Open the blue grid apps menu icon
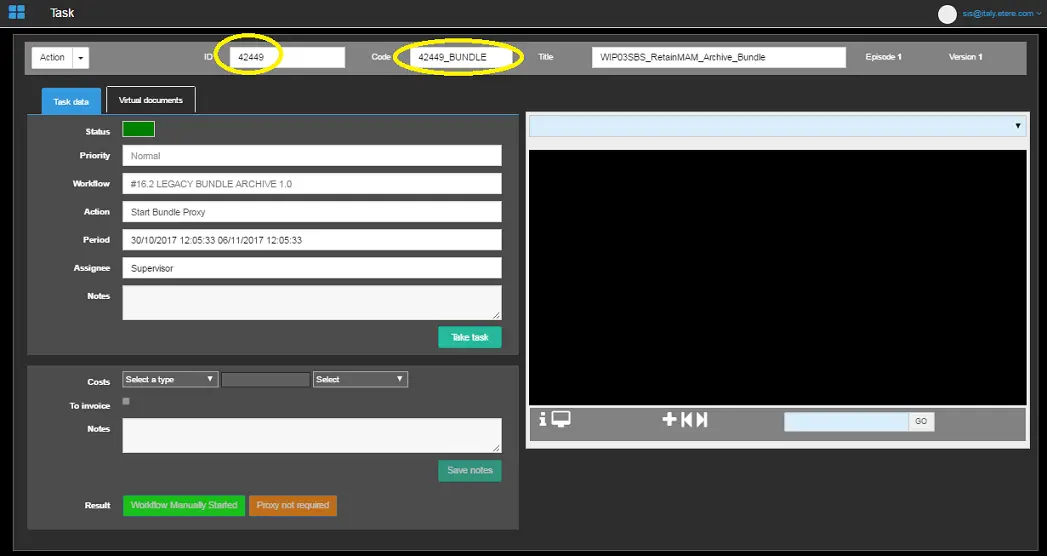The width and height of the screenshot is (1047, 556). [x=16, y=13]
